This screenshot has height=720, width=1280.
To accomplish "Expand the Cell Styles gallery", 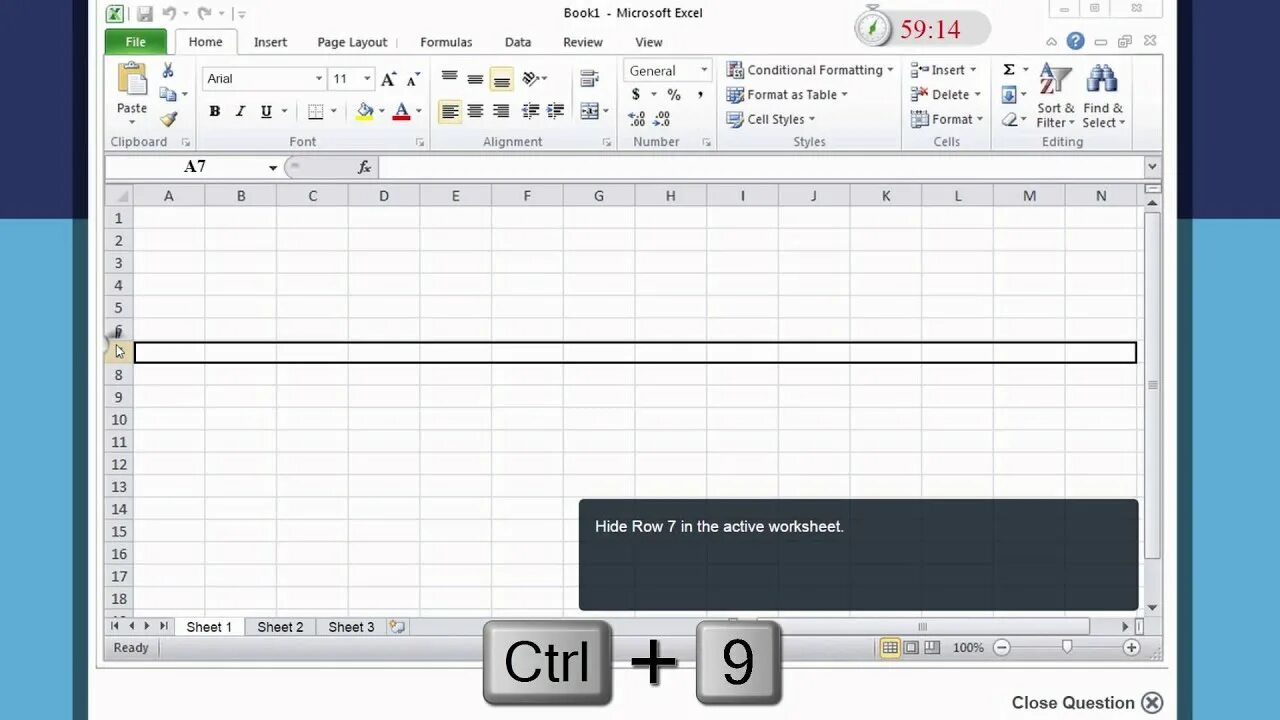I will click(771, 119).
